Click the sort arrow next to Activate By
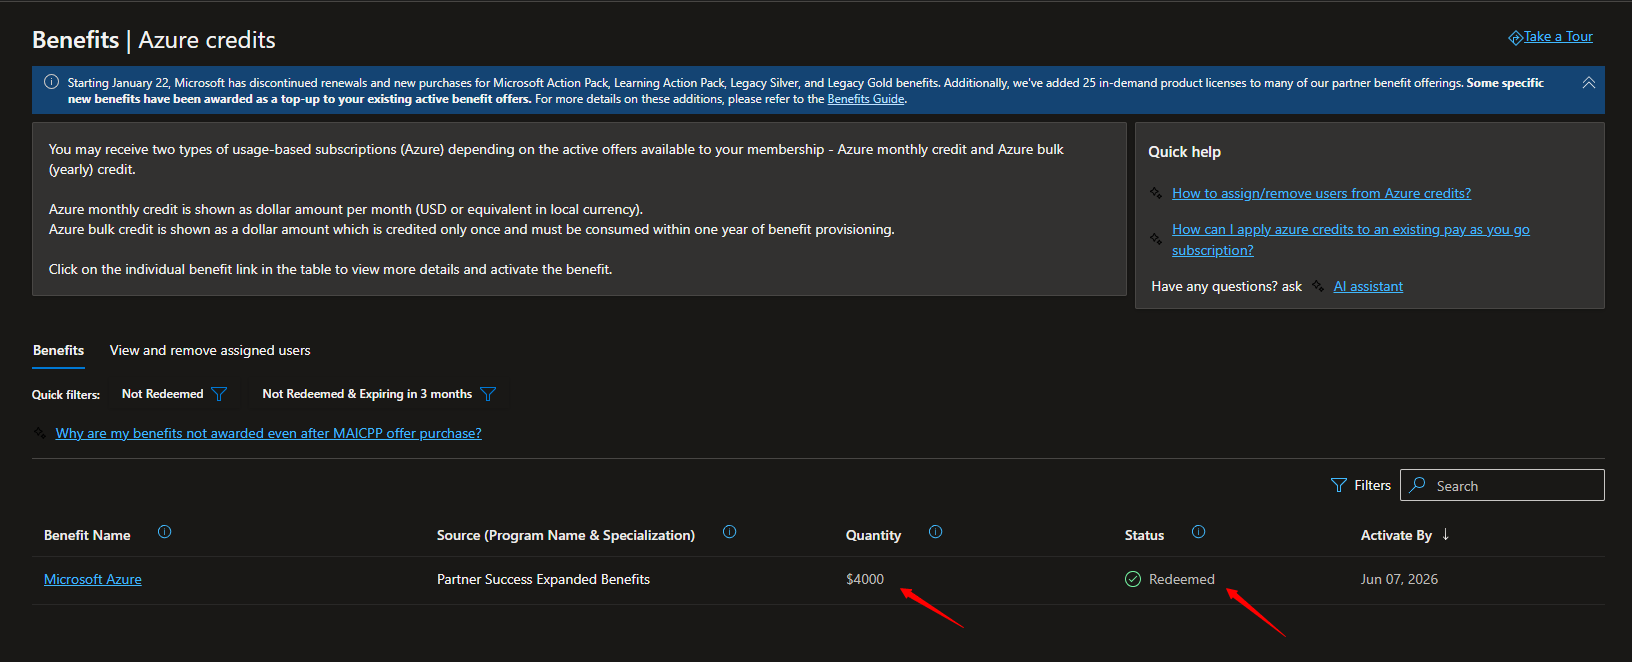 tap(1446, 534)
